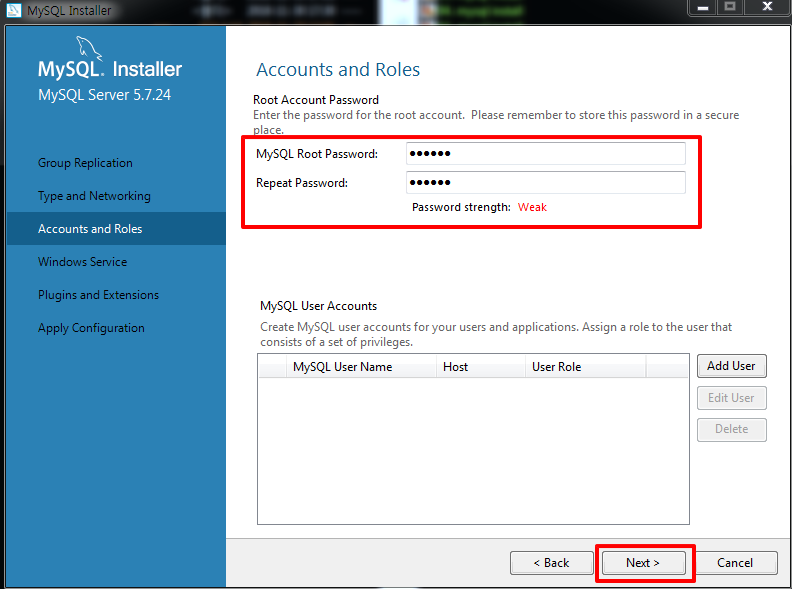Viewport: 792px width, 589px height.
Task: Click the Root Account Password heading
Action: pos(316,100)
